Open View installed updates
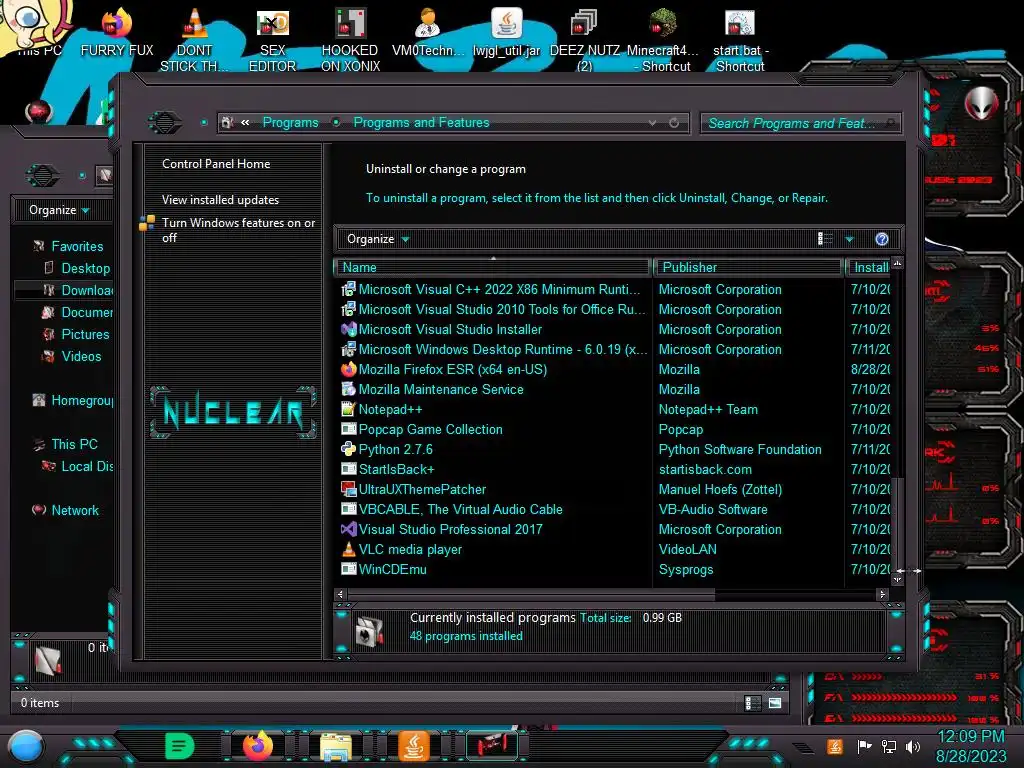The width and height of the screenshot is (1024, 768). pyautogui.click(x=220, y=200)
